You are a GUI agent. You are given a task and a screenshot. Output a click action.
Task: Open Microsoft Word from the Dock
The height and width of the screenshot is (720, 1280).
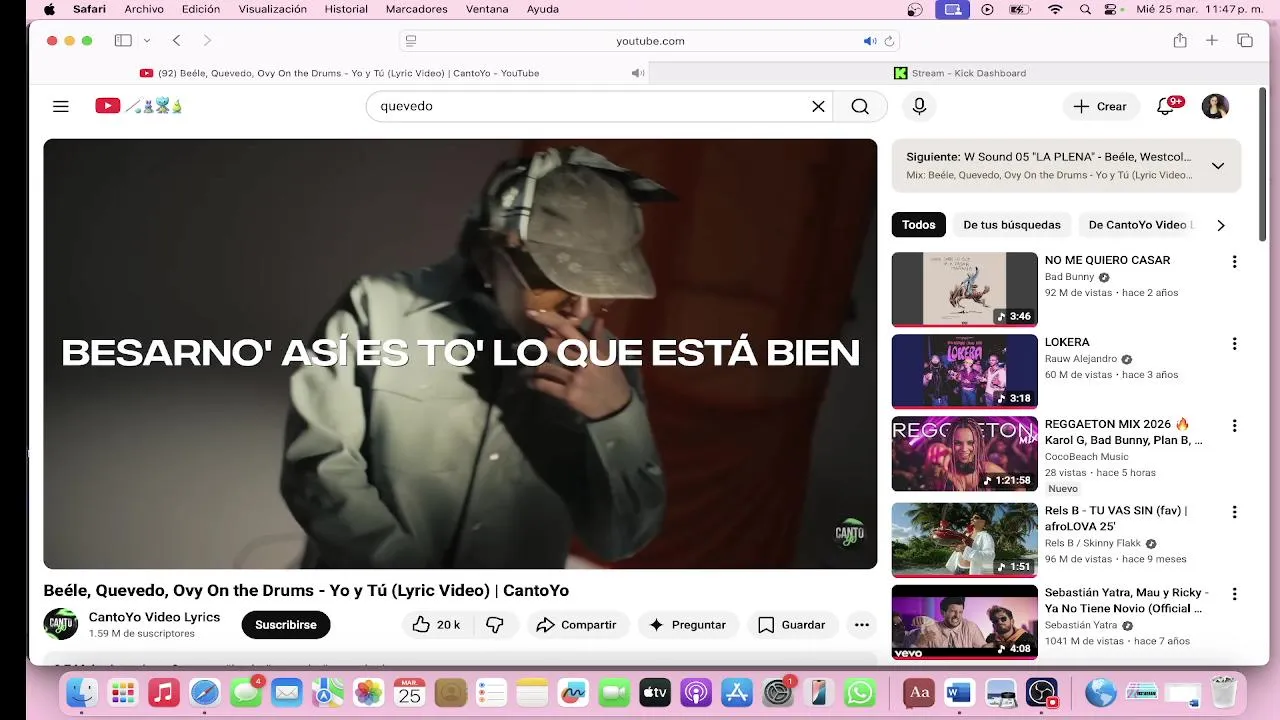click(959, 692)
